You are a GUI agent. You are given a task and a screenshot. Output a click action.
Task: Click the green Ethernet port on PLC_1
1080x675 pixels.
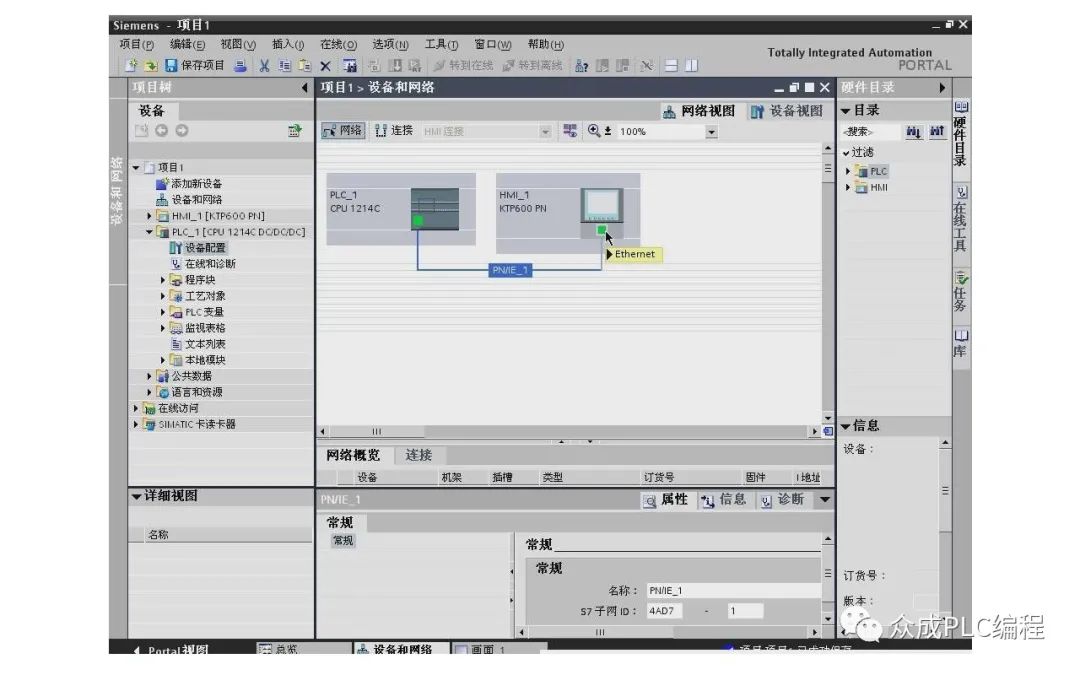pyautogui.click(x=417, y=220)
